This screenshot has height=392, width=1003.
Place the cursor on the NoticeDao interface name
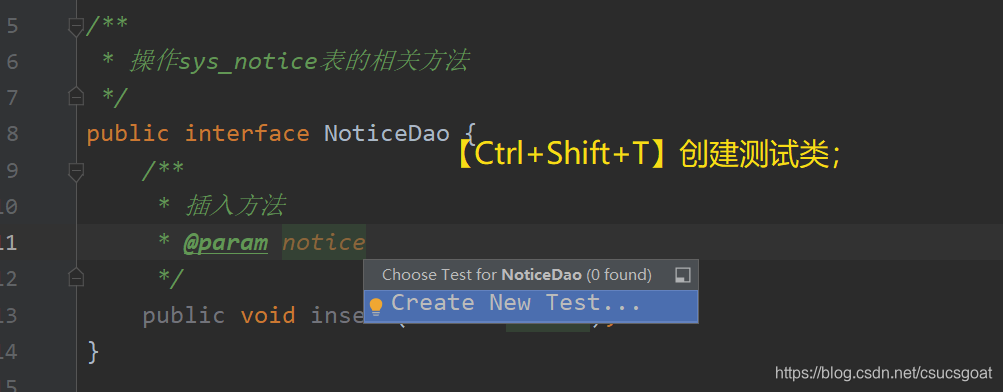click(387, 134)
